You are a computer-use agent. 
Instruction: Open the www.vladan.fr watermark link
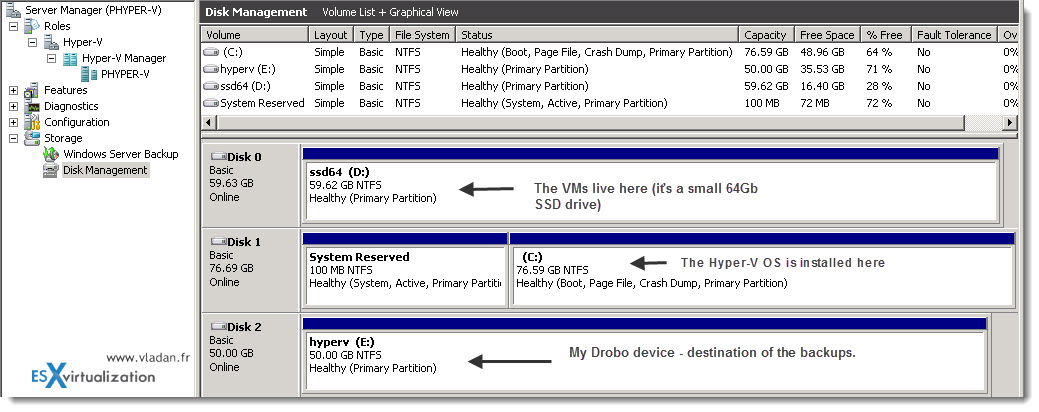coord(148,357)
